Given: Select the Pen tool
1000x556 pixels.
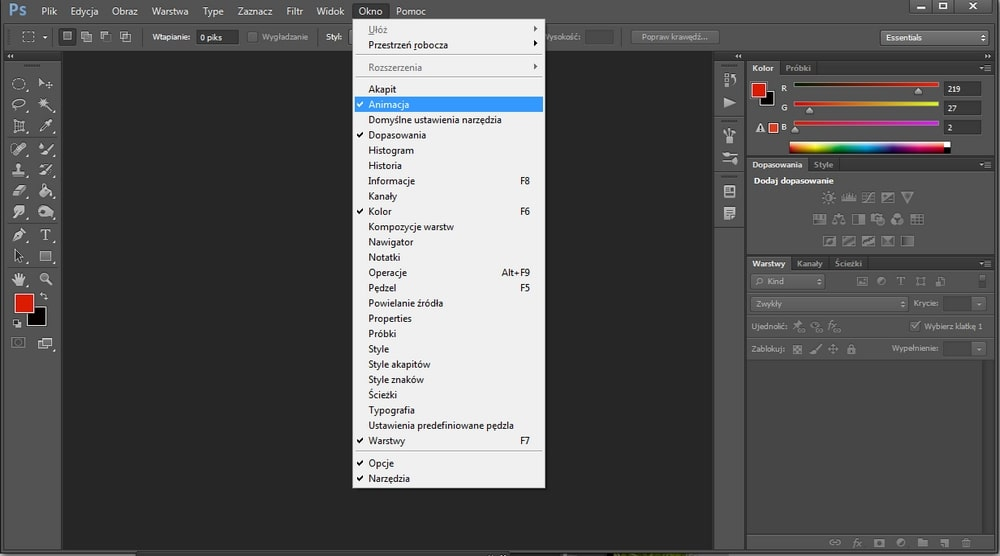Looking at the screenshot, I should 19,235.
